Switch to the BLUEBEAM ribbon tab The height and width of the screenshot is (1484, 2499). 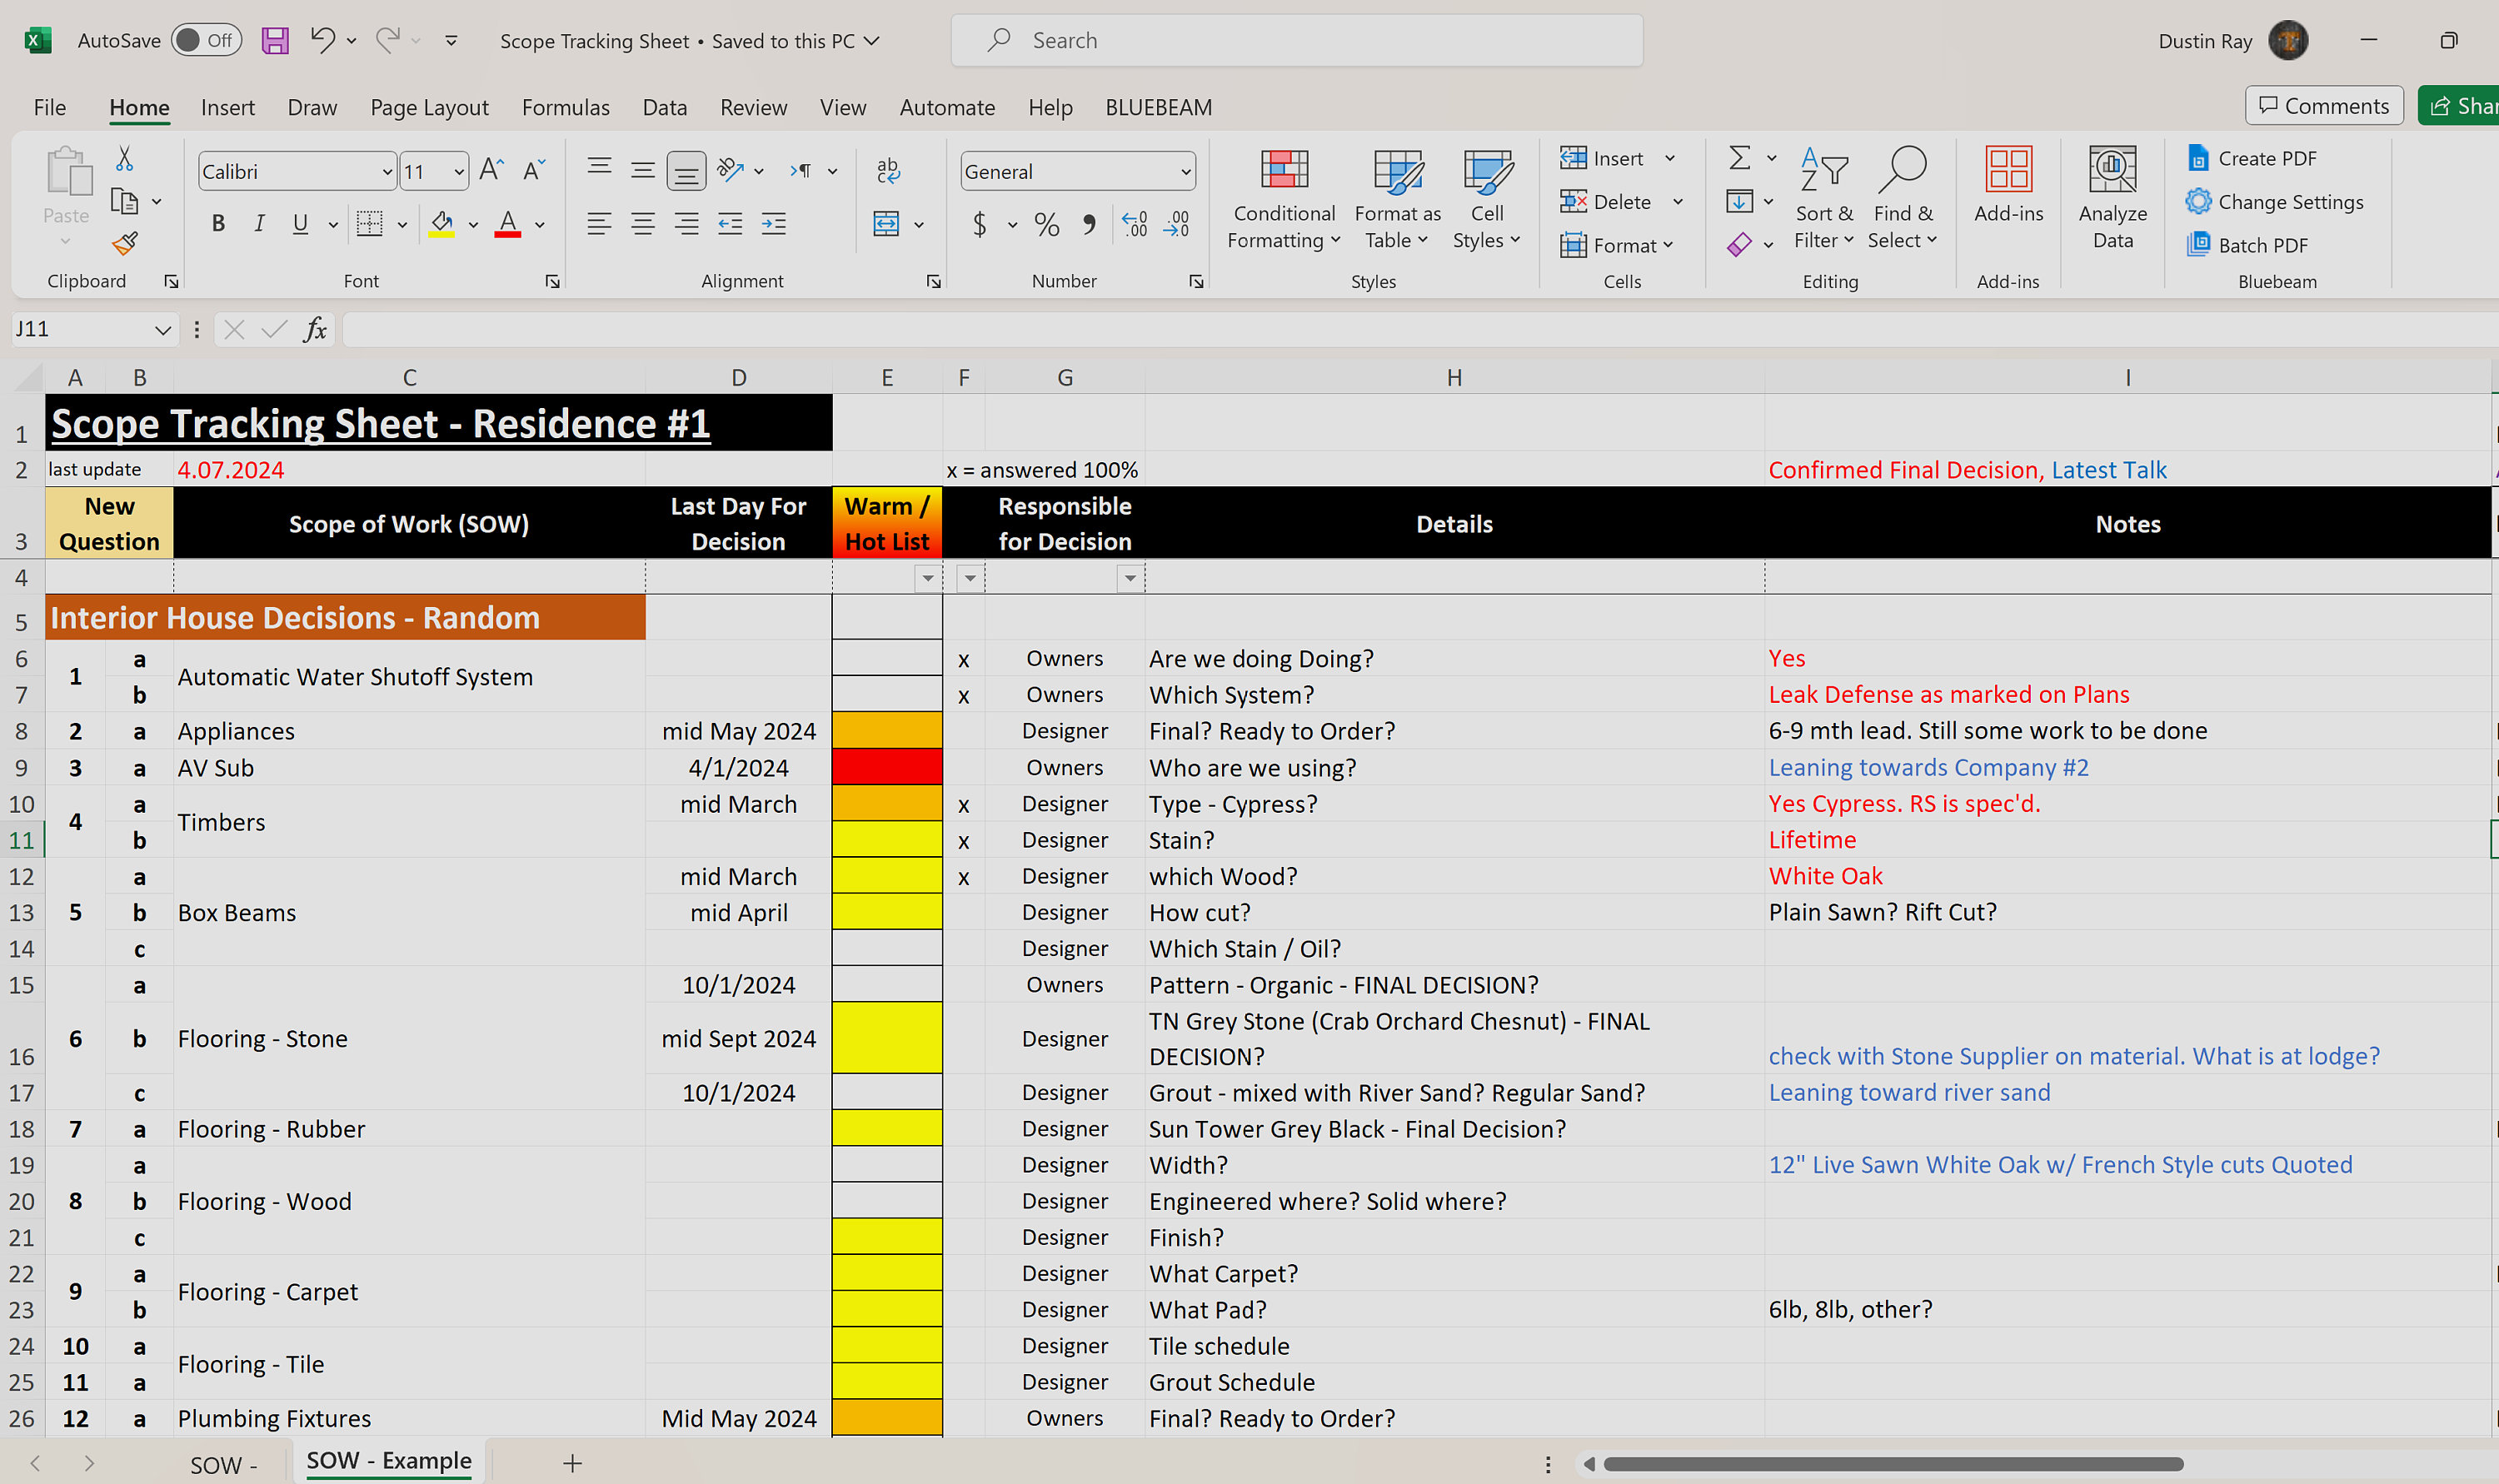[x=1158, y=107]
